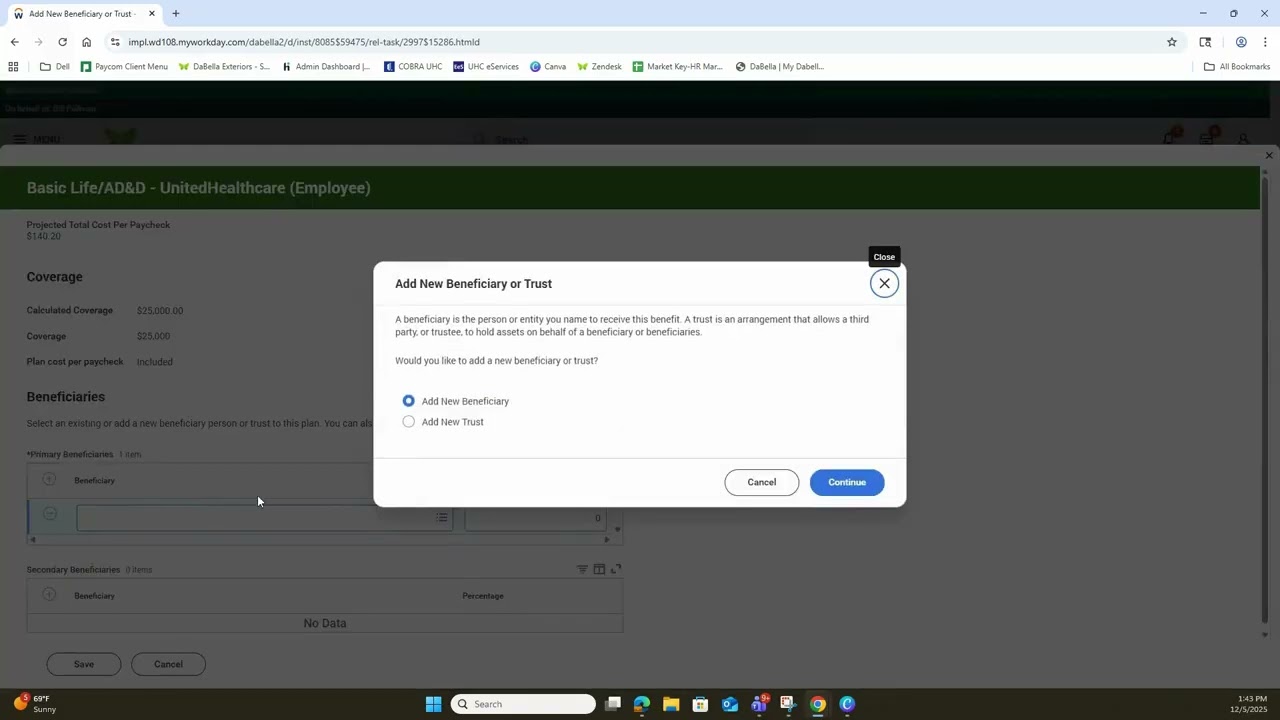Open Microsoft Teams from the taskbar
This screenshot has height=720, width=1280.
pyautogui.click(x=759, y=704)
